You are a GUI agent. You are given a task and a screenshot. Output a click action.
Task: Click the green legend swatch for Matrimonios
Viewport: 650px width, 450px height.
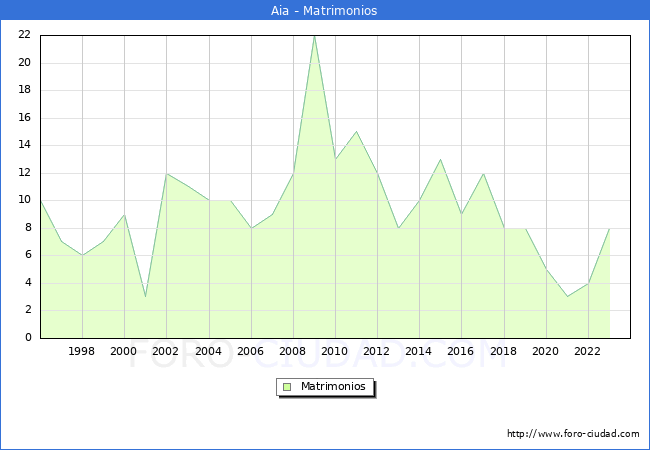(287, 386)
